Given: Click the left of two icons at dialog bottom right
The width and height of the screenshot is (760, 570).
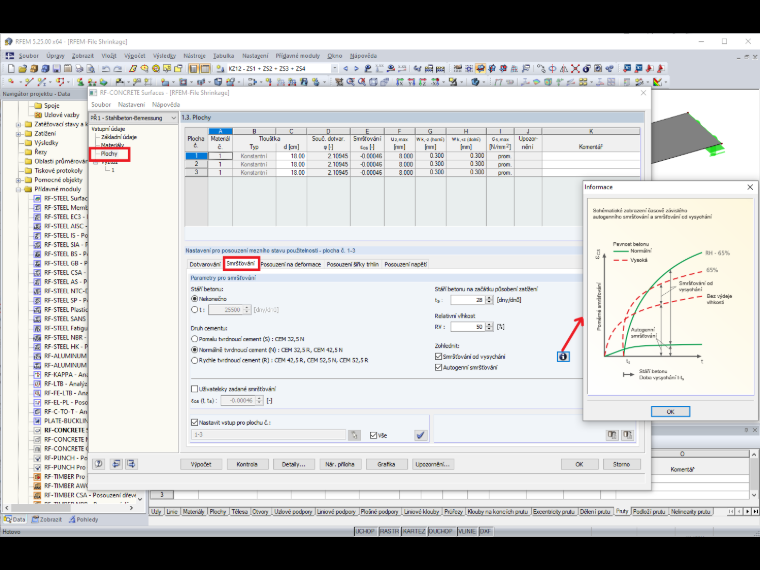Looking at the screenshot, I should coord(612,435).
